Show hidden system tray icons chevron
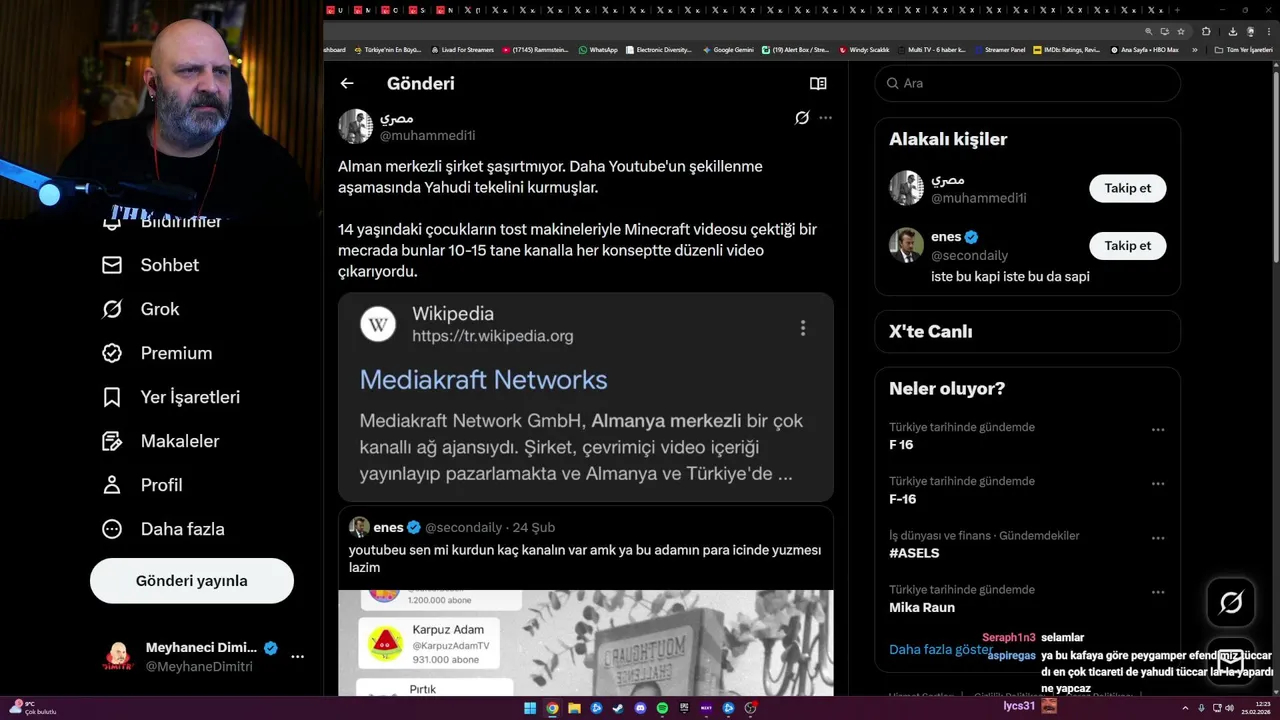Screen dimensions: 1280x720 click(x=1184, y=708)
